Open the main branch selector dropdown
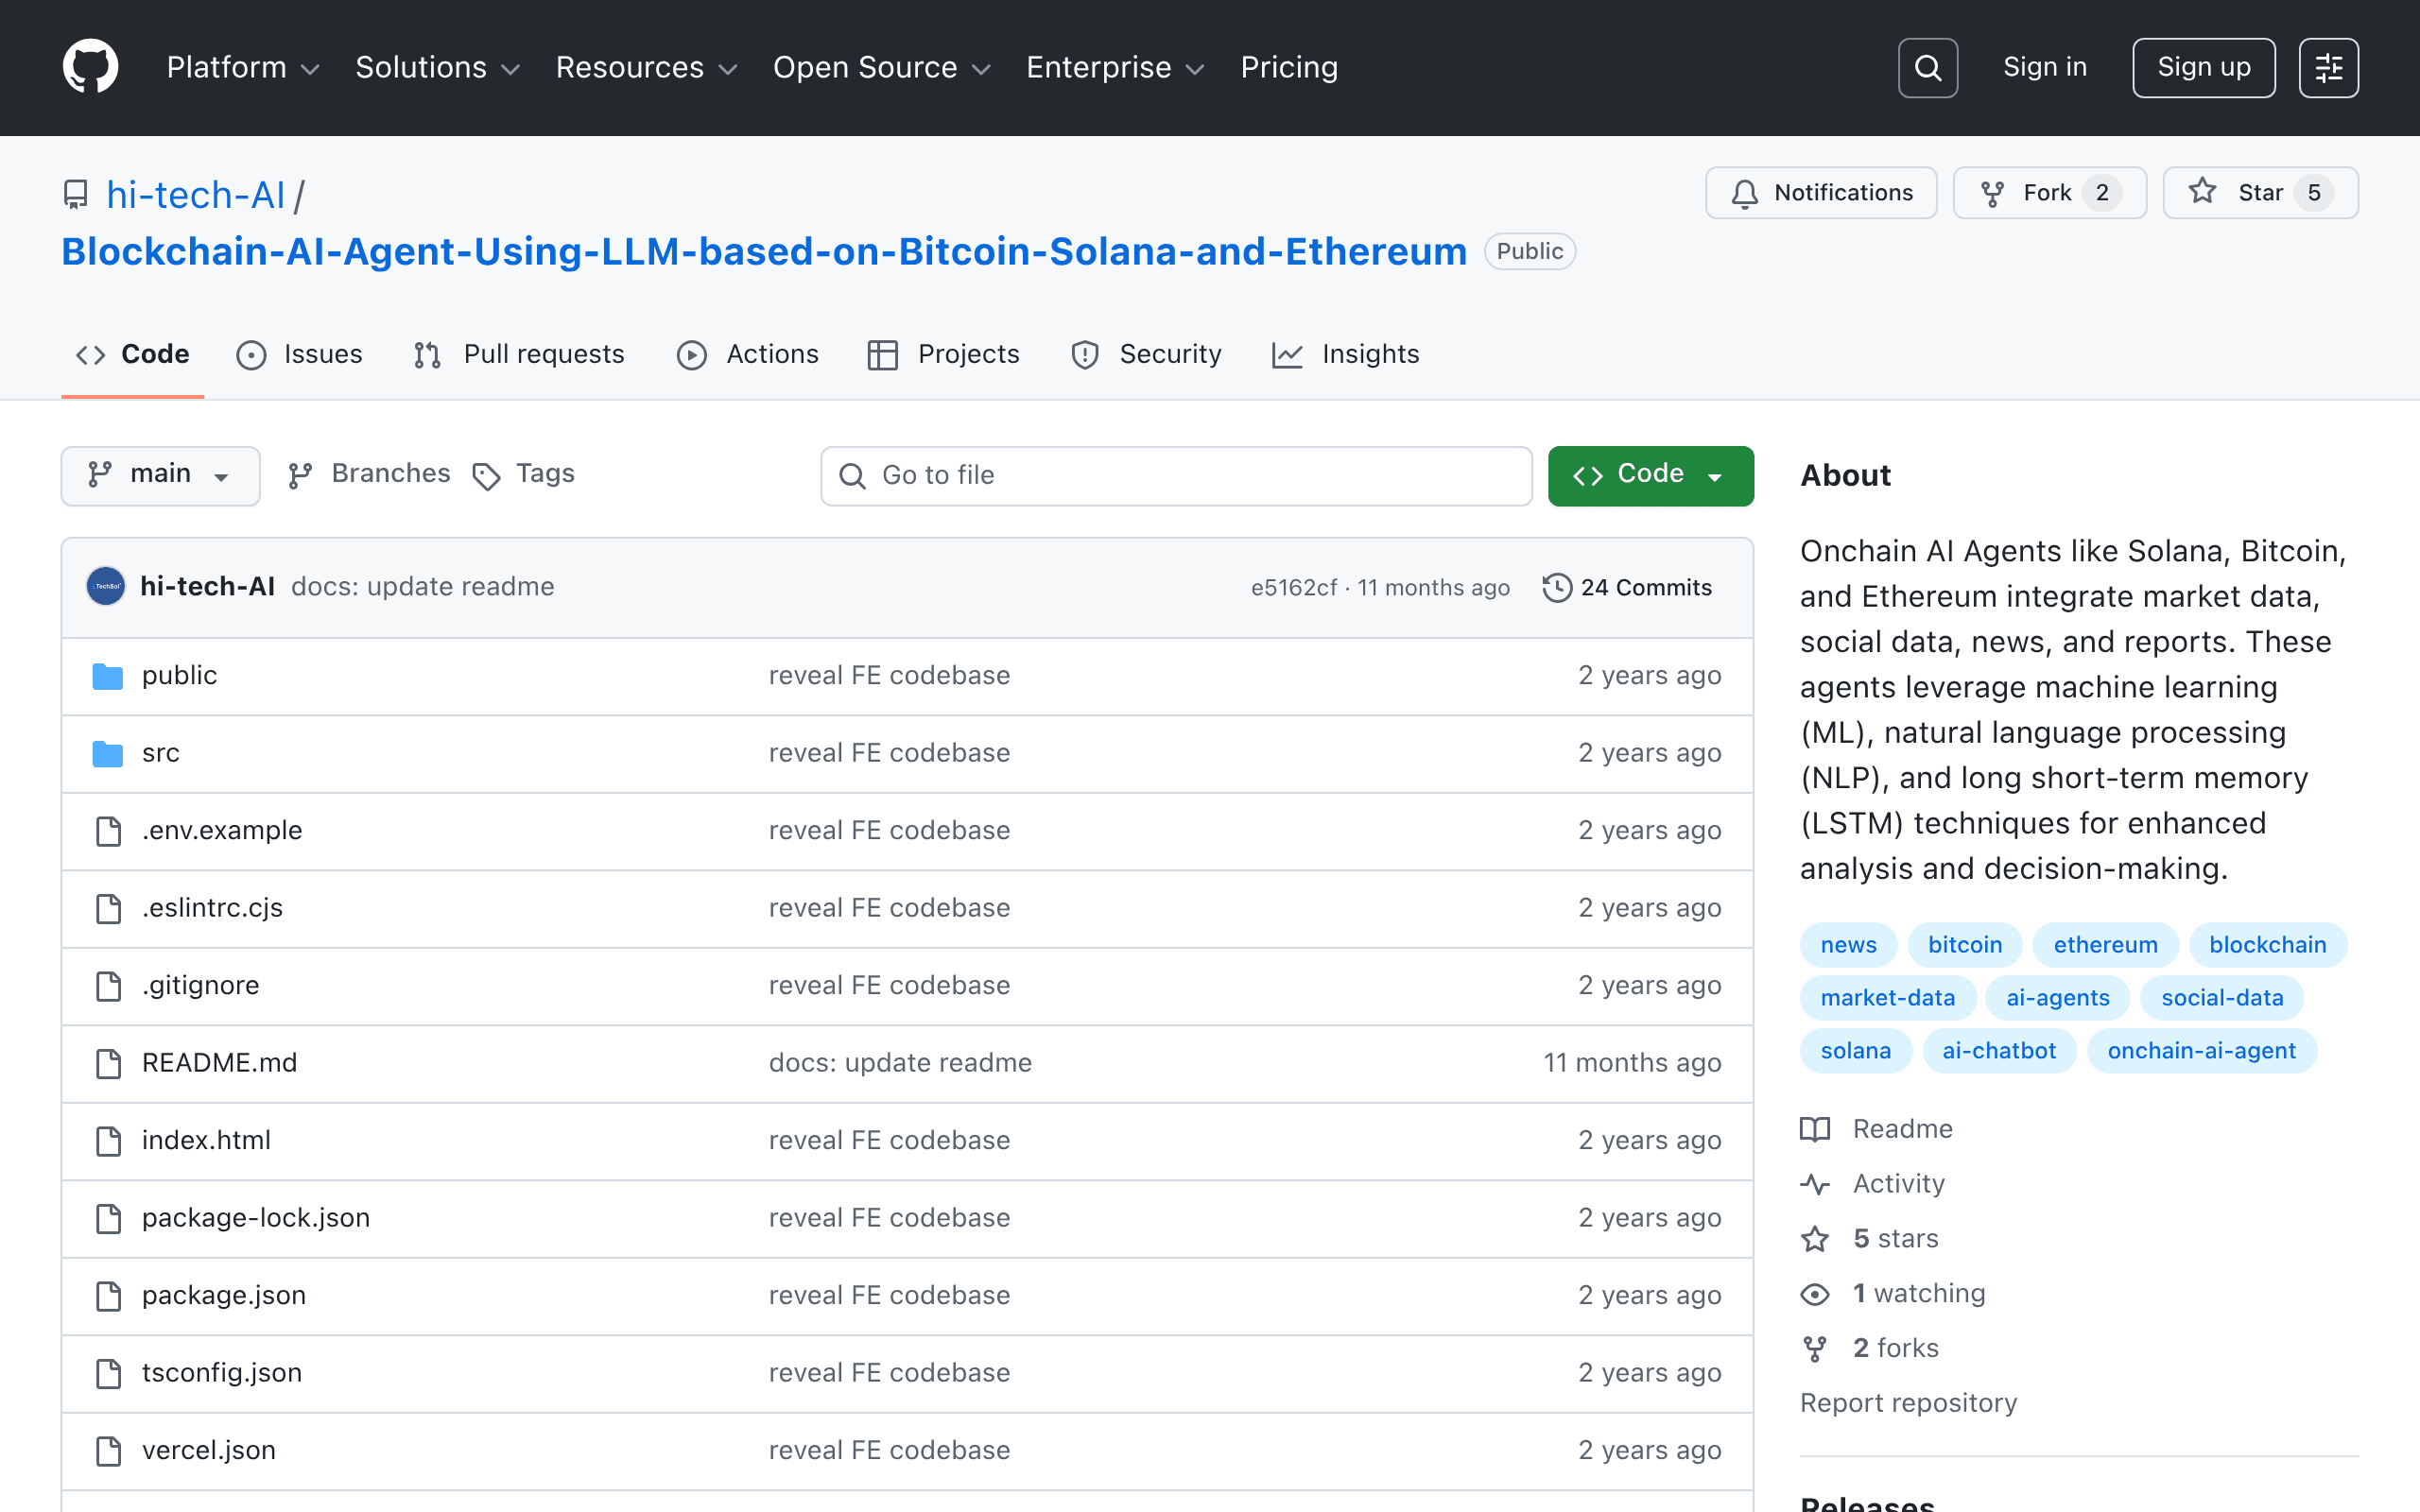The image size is (2420, 1512). [160, 475]
